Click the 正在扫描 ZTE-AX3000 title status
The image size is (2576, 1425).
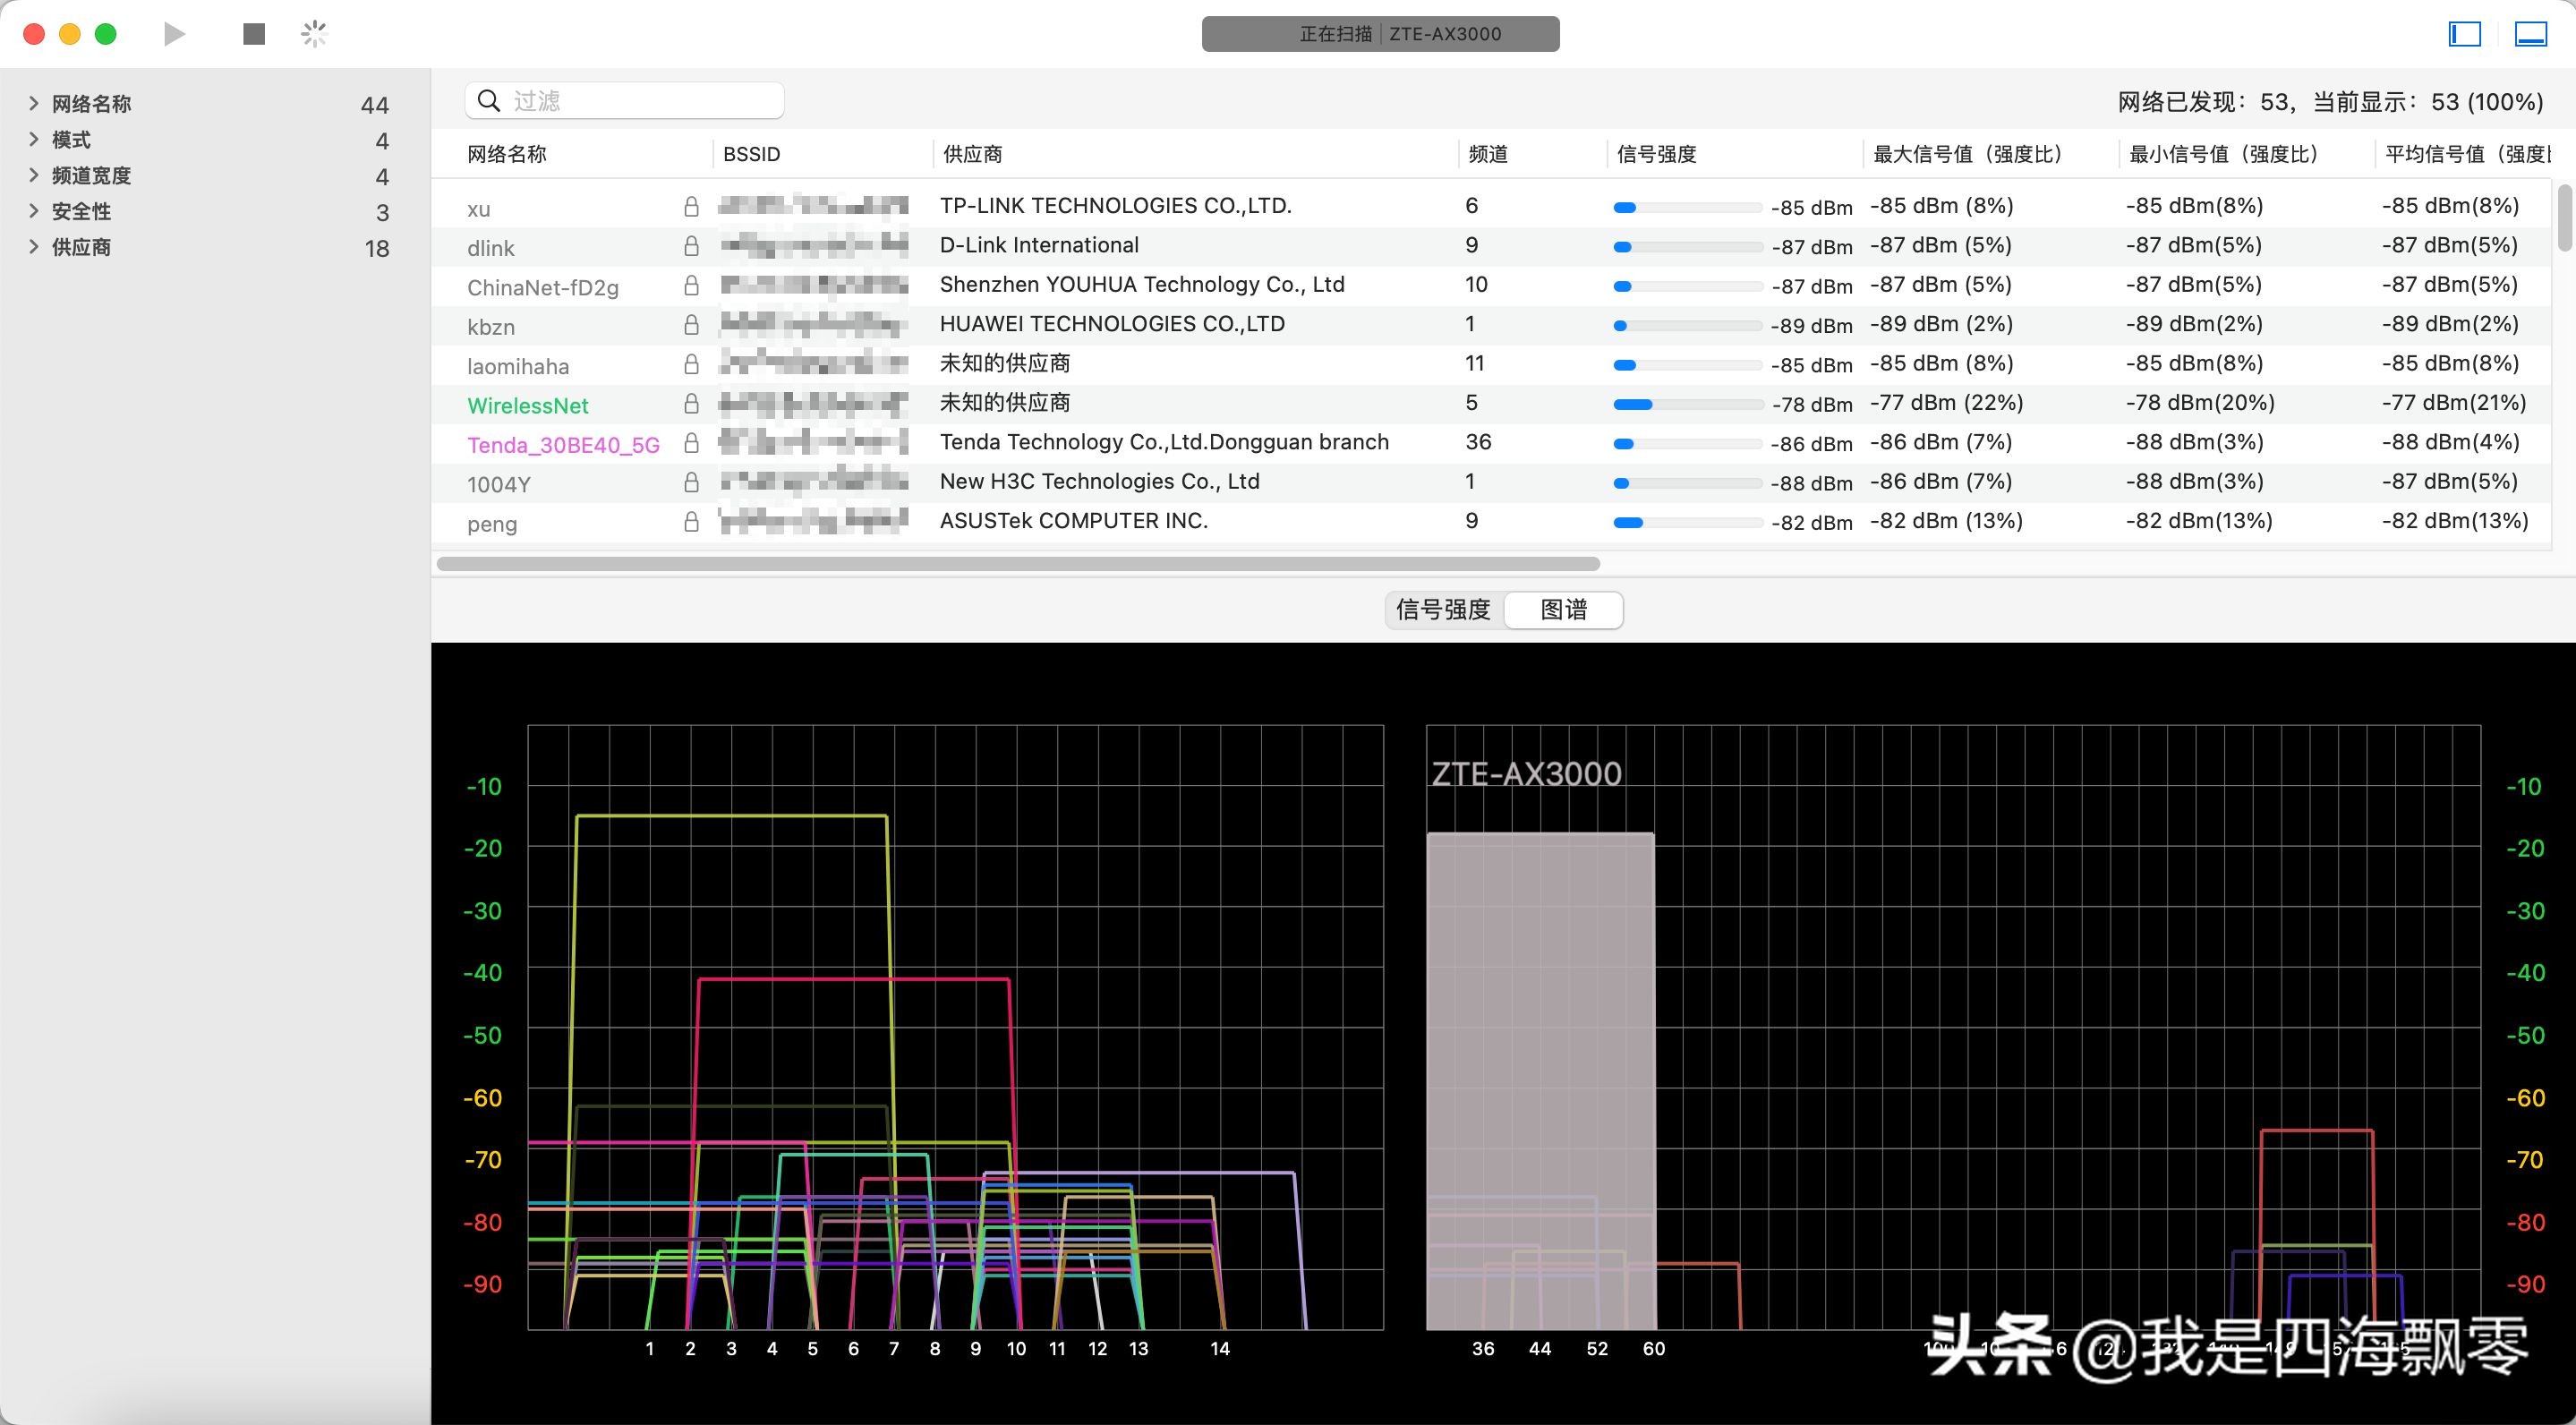click(1380, 34)
